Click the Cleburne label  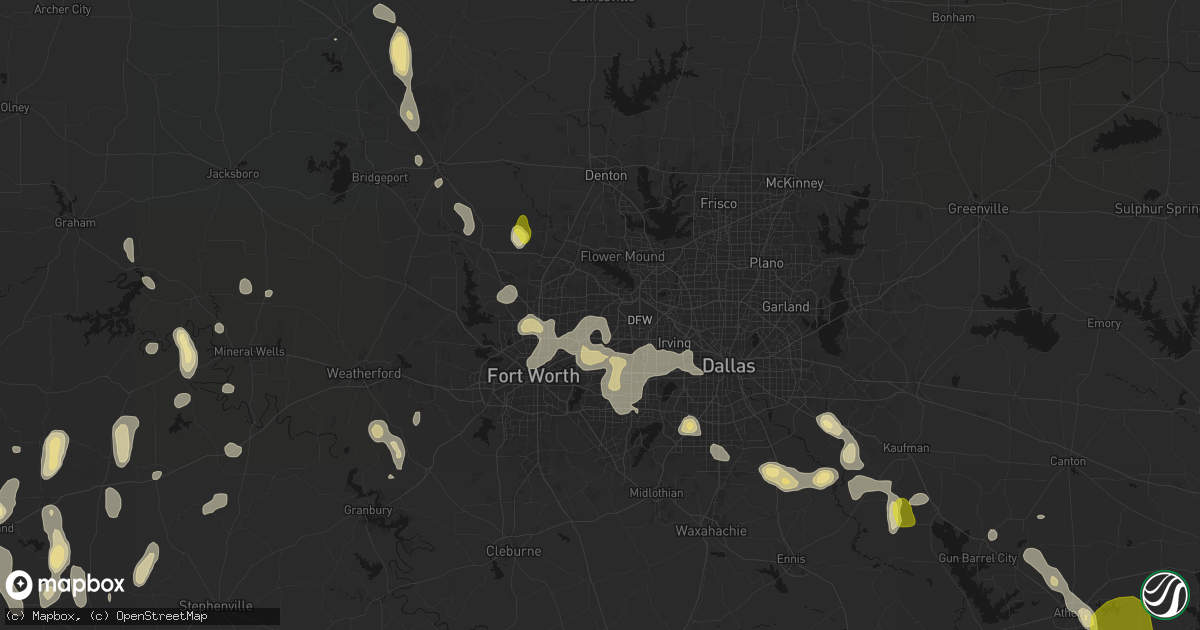513,551
